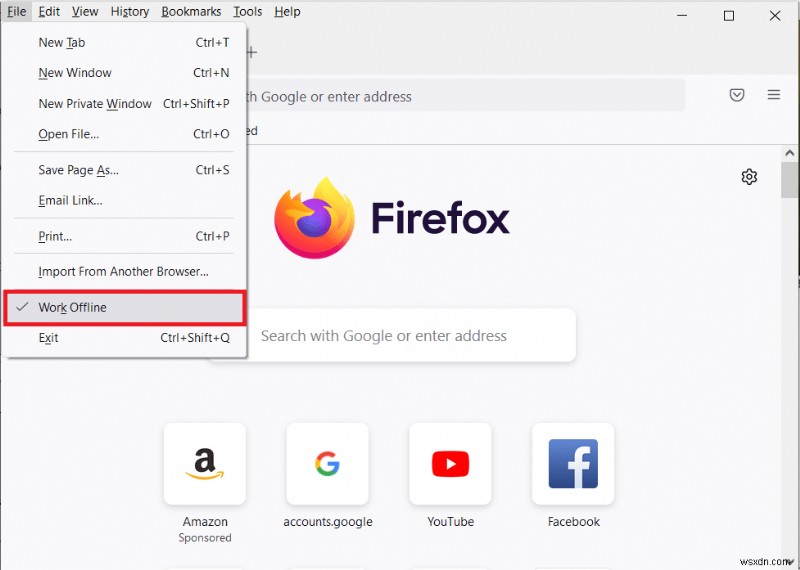Image resolution: width=800 pixels, height=570 pixels.
Task: Click the scrollbar down arrow
Action: tap(790, 562)
